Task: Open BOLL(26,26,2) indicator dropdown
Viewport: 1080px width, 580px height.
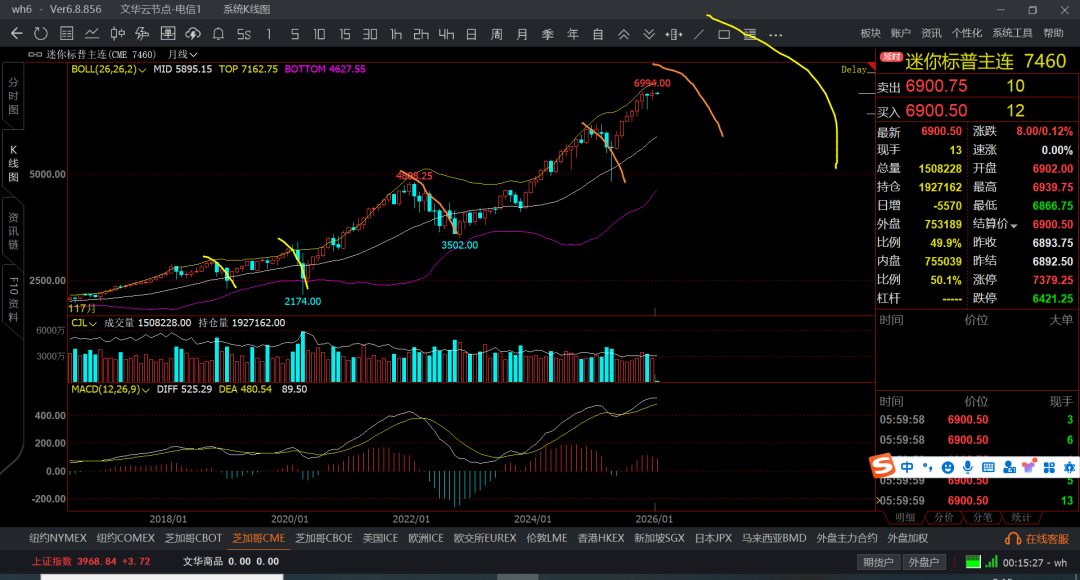Action: click(x=108, y=70)
